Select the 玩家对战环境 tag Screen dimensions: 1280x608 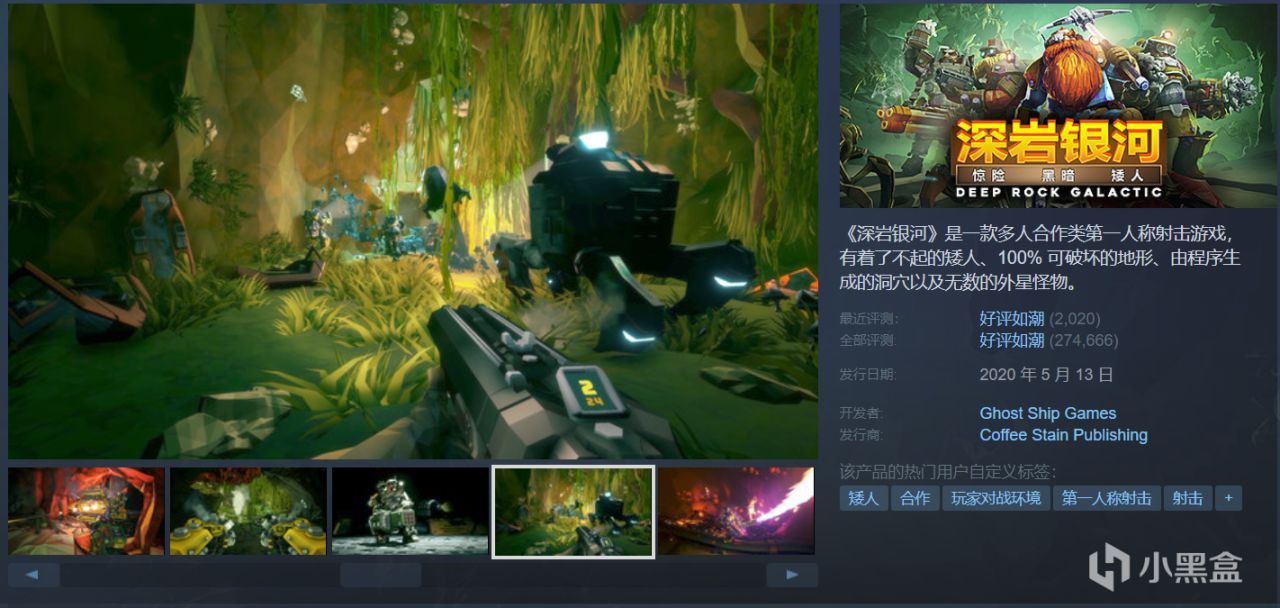coord(995,498)
